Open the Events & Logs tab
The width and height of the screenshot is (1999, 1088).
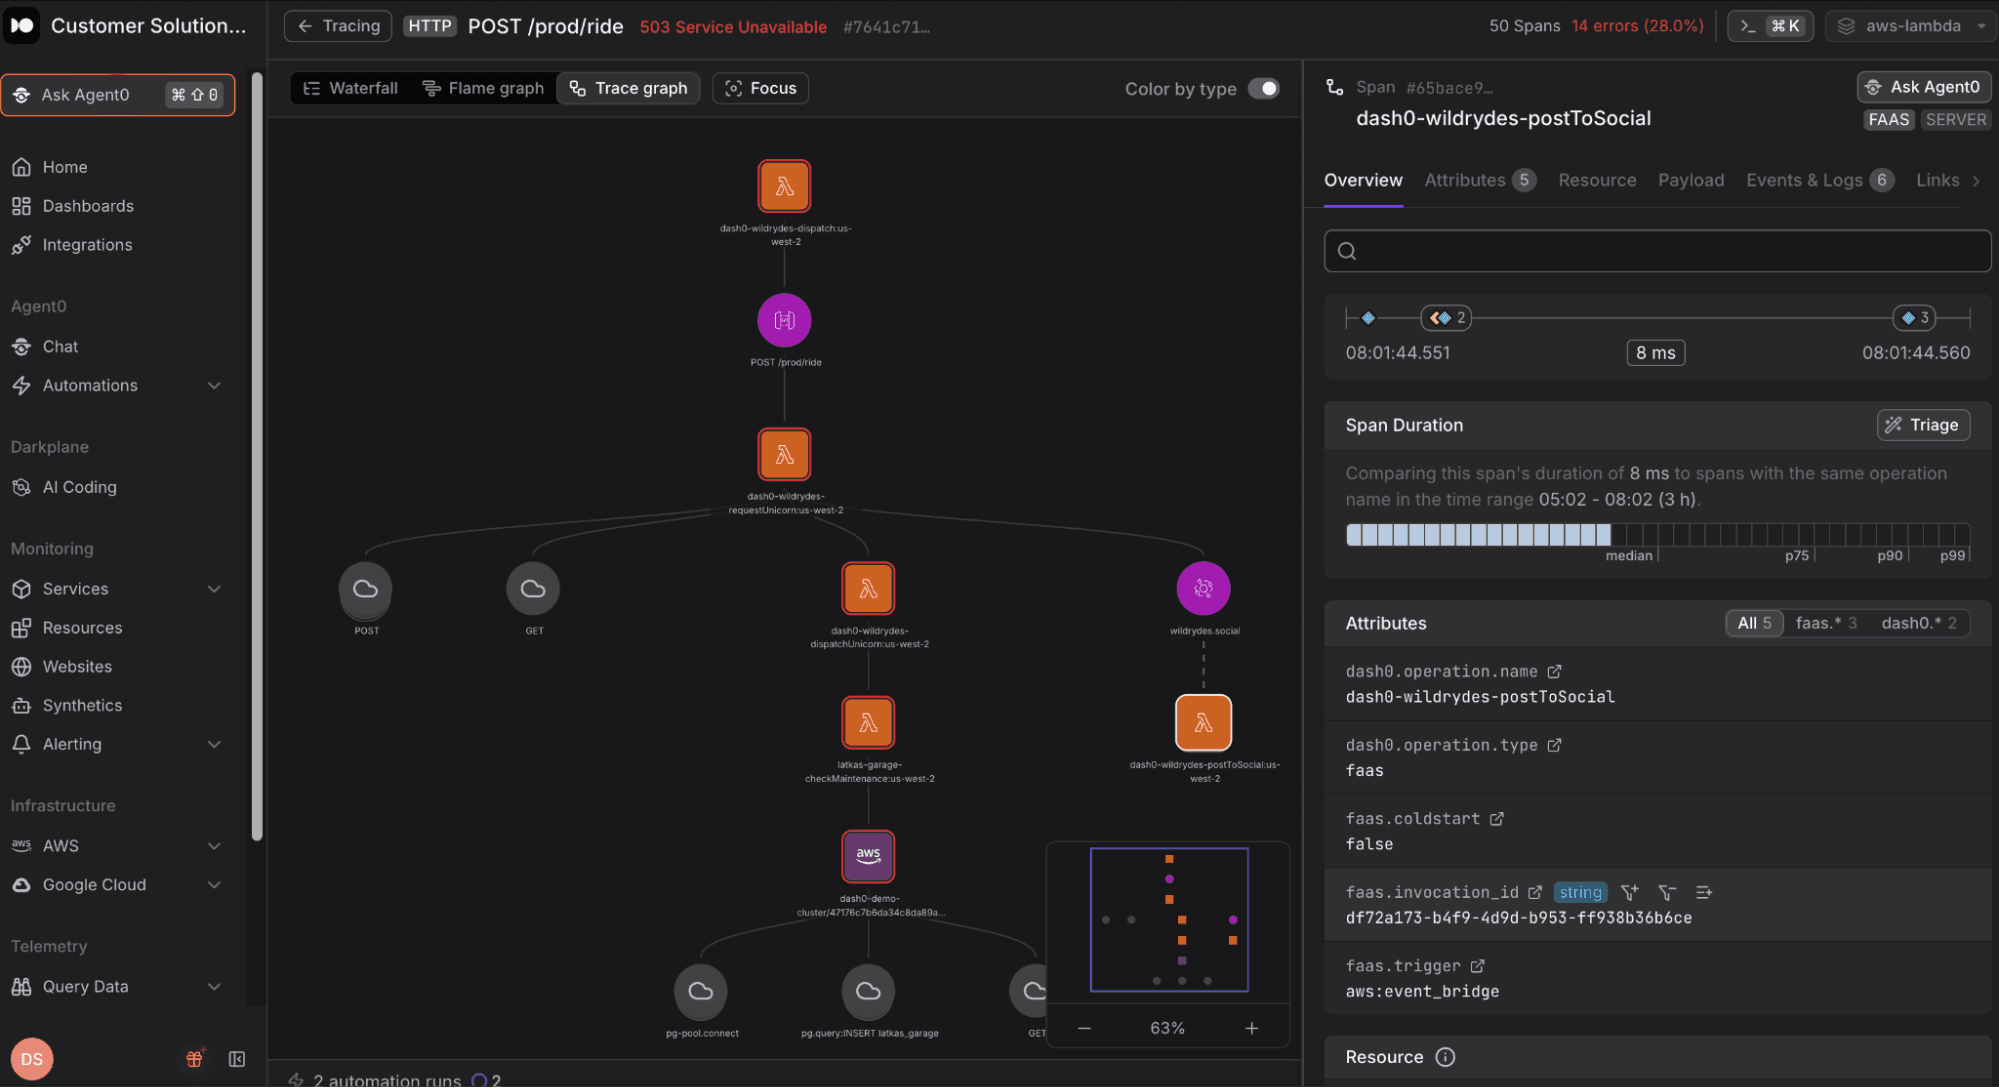tap(1819, 181)
